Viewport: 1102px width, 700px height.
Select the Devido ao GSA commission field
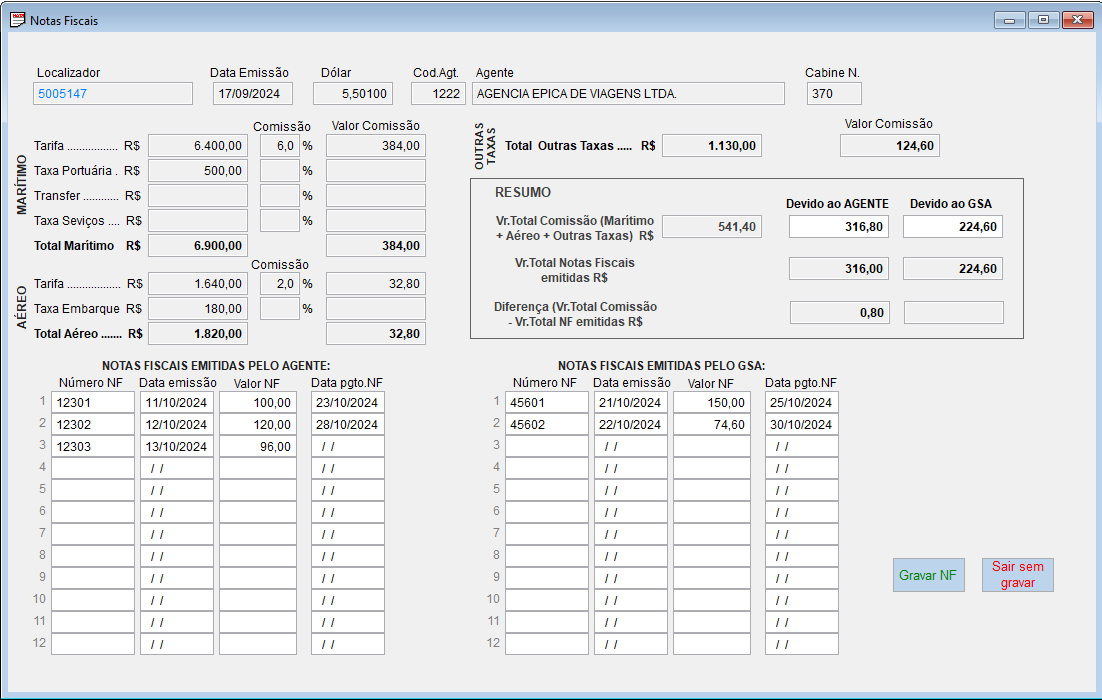coord(952,227)
